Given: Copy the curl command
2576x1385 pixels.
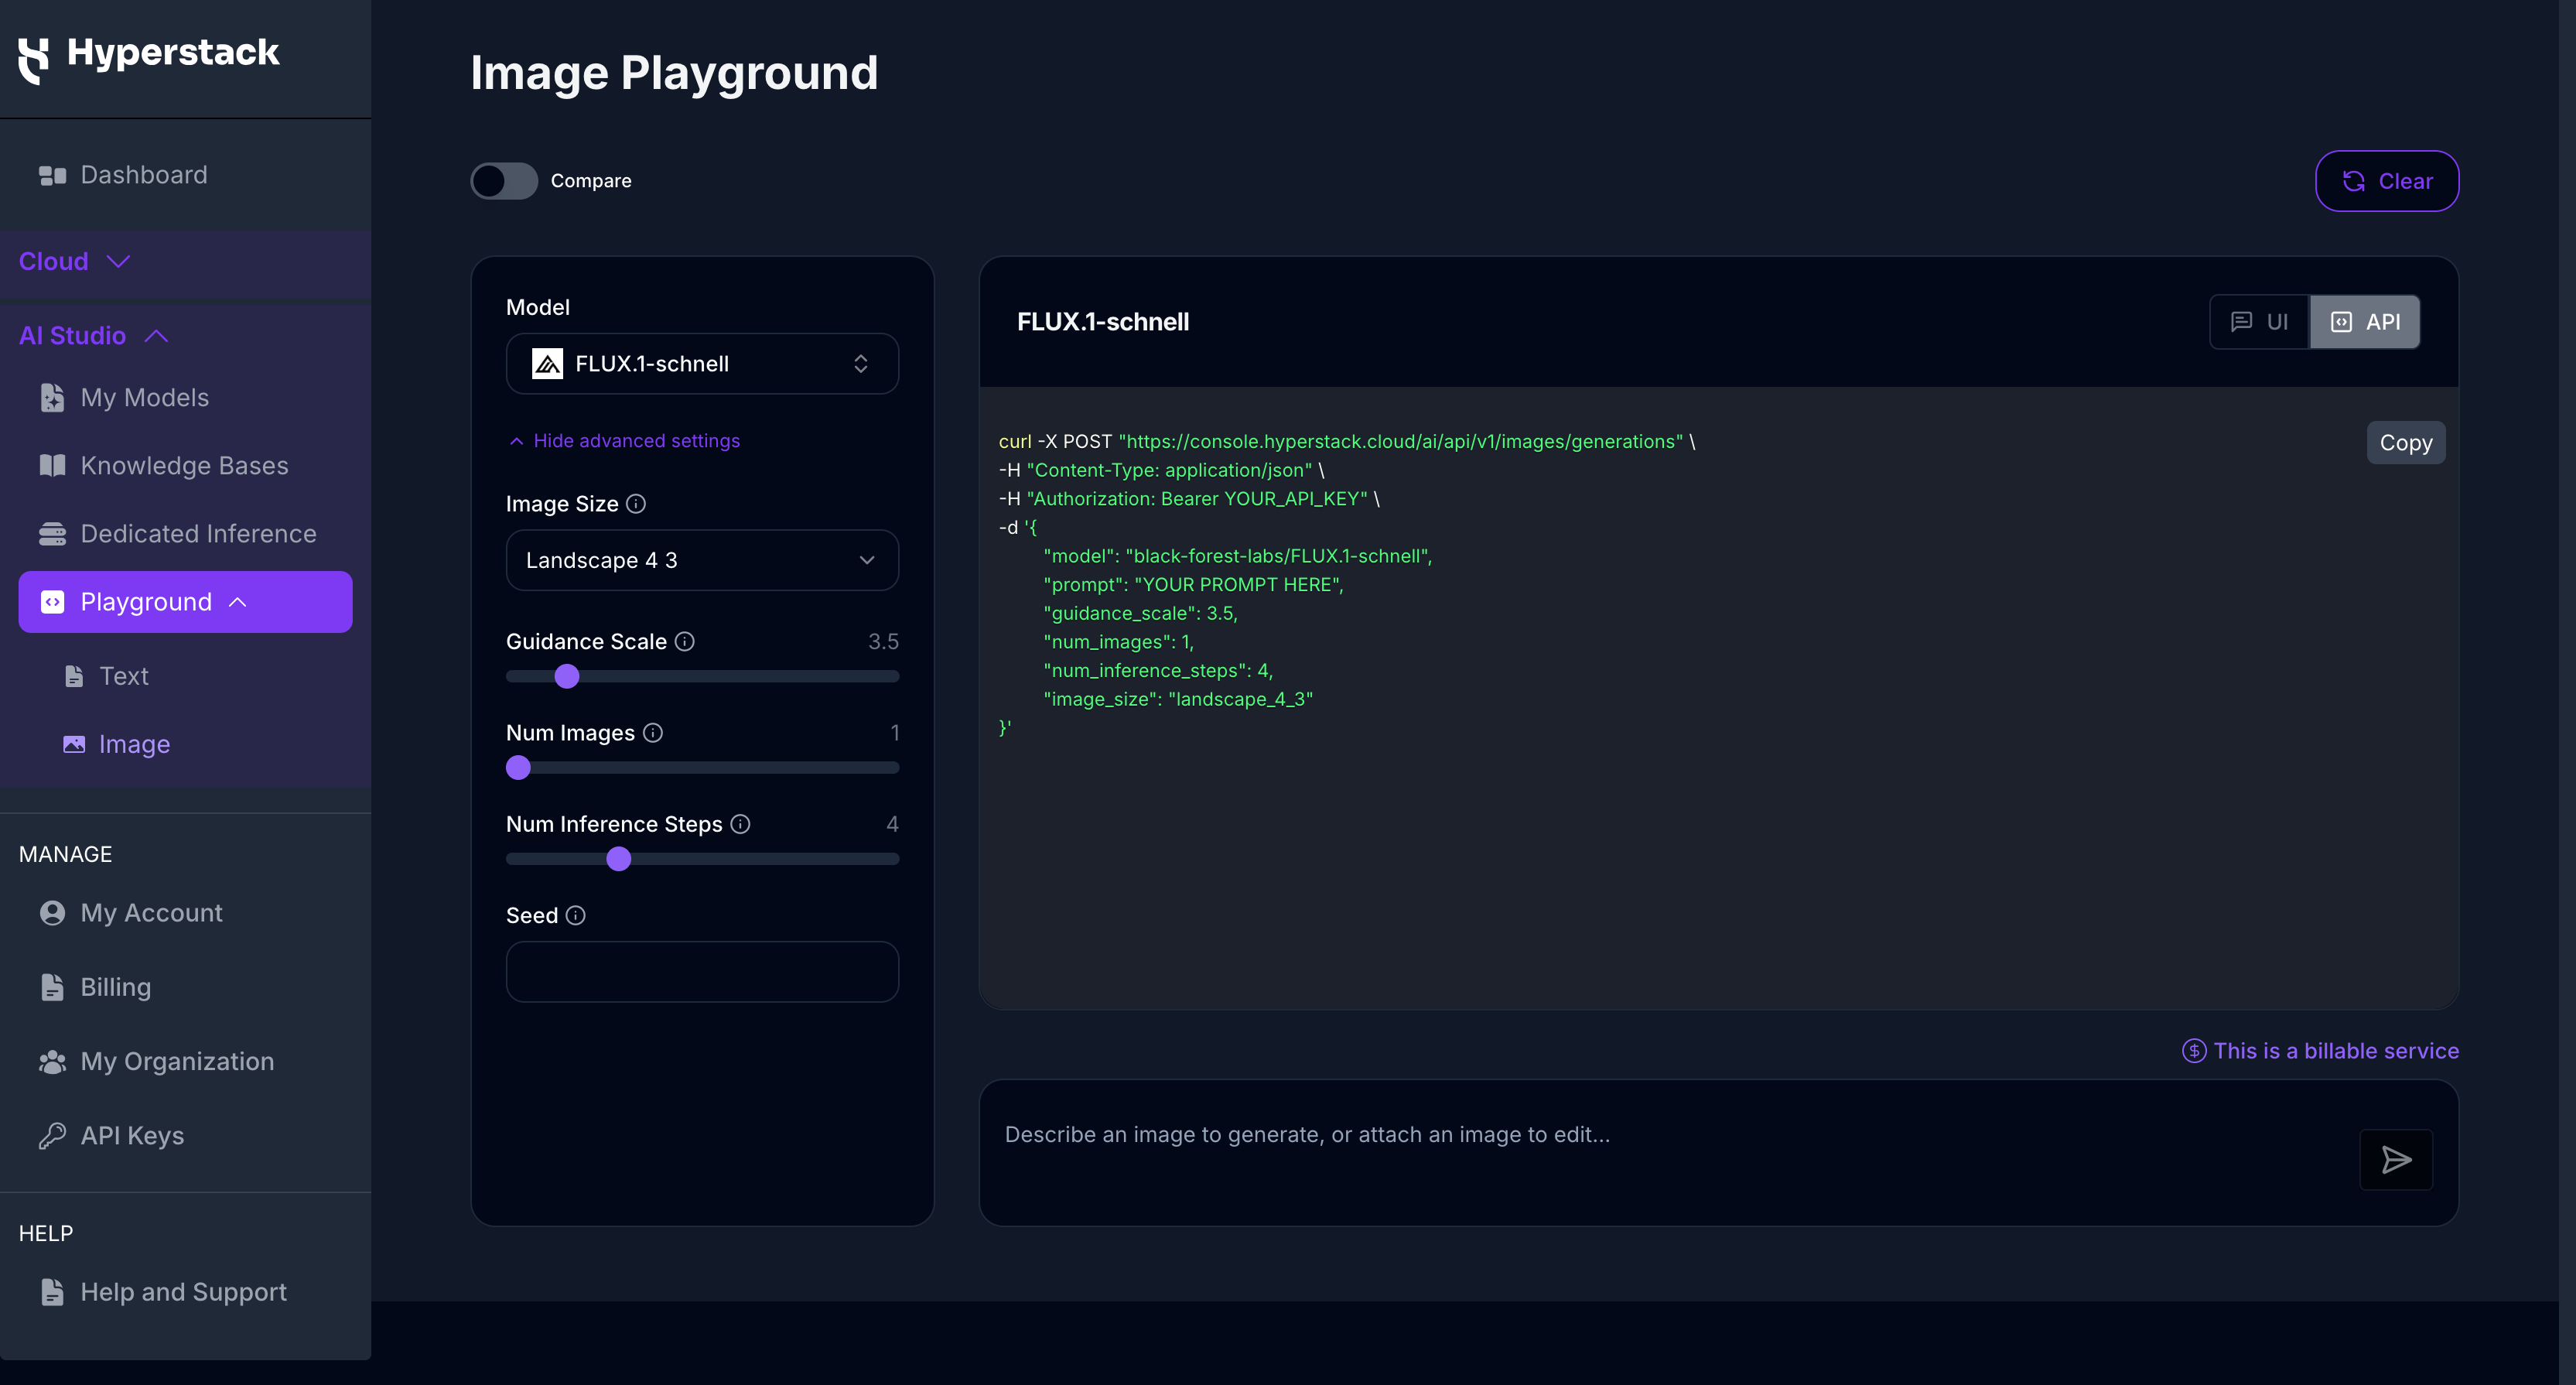Looking at the screenshot, I should pyautogui.click(x=2405, y=443).
